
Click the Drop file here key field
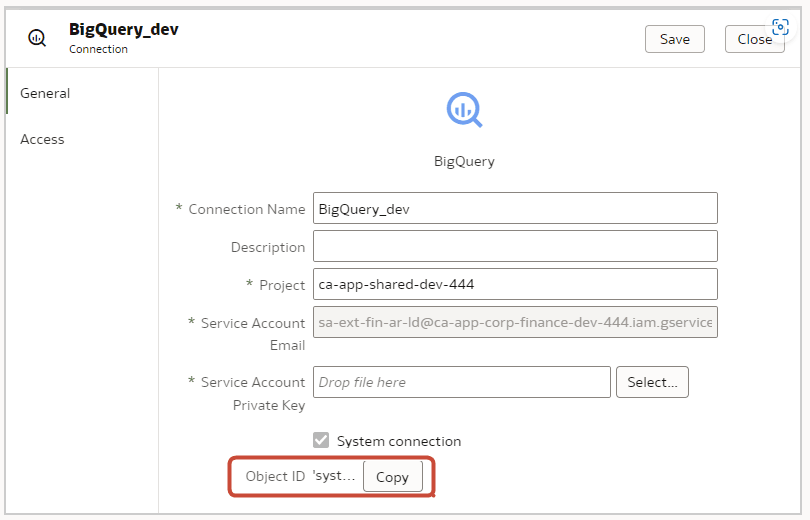462,382
